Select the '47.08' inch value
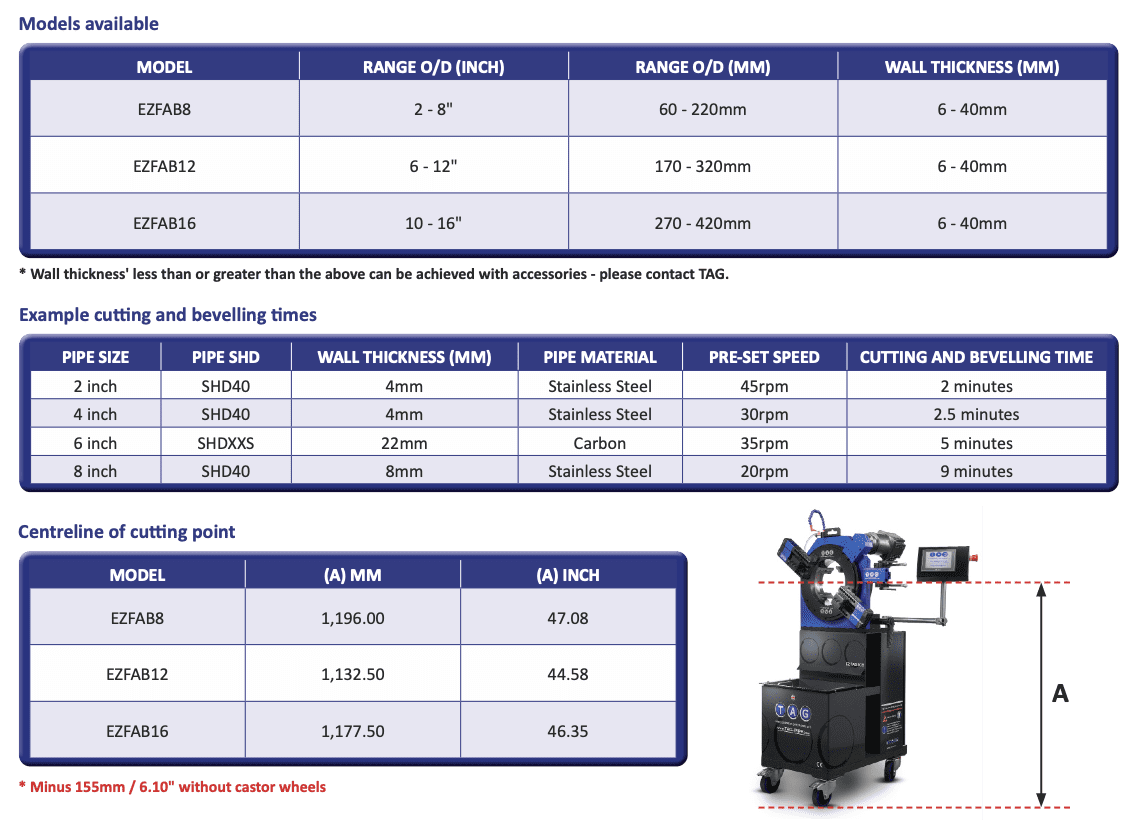Screen dimensions: 1142x820 click(x=568, y=618)
